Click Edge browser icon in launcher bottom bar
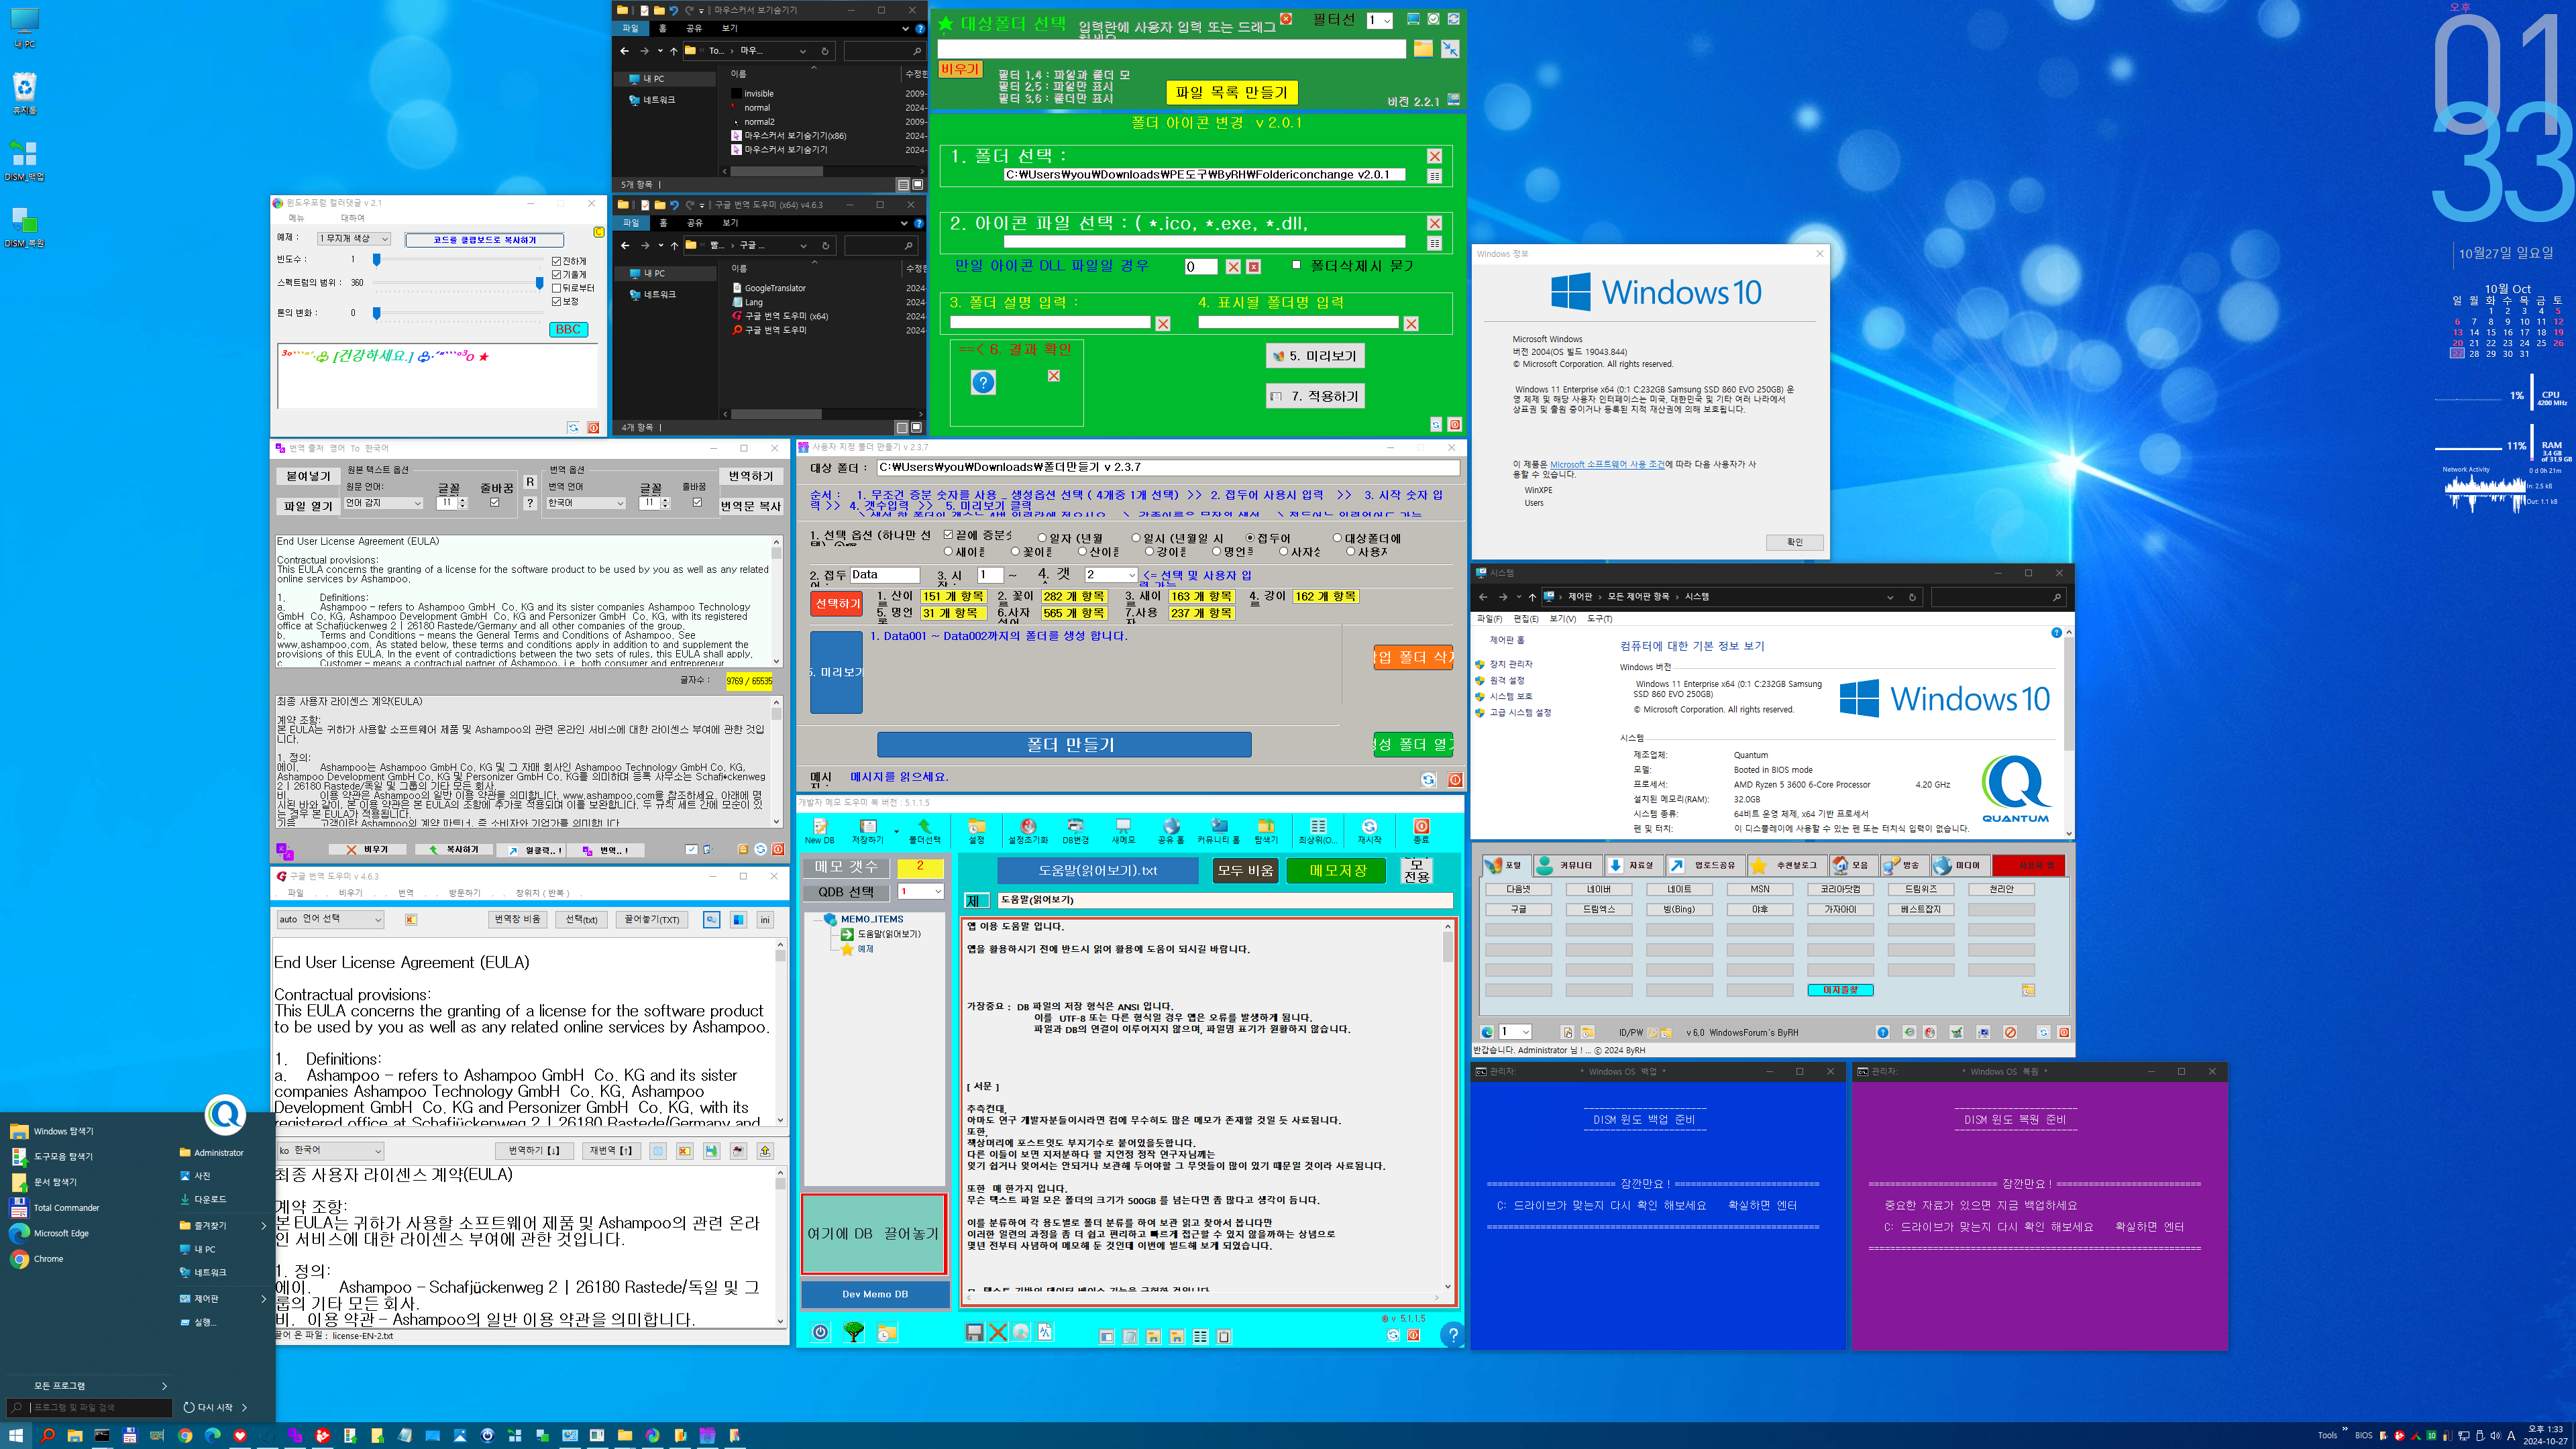 pos(1487,1032)
